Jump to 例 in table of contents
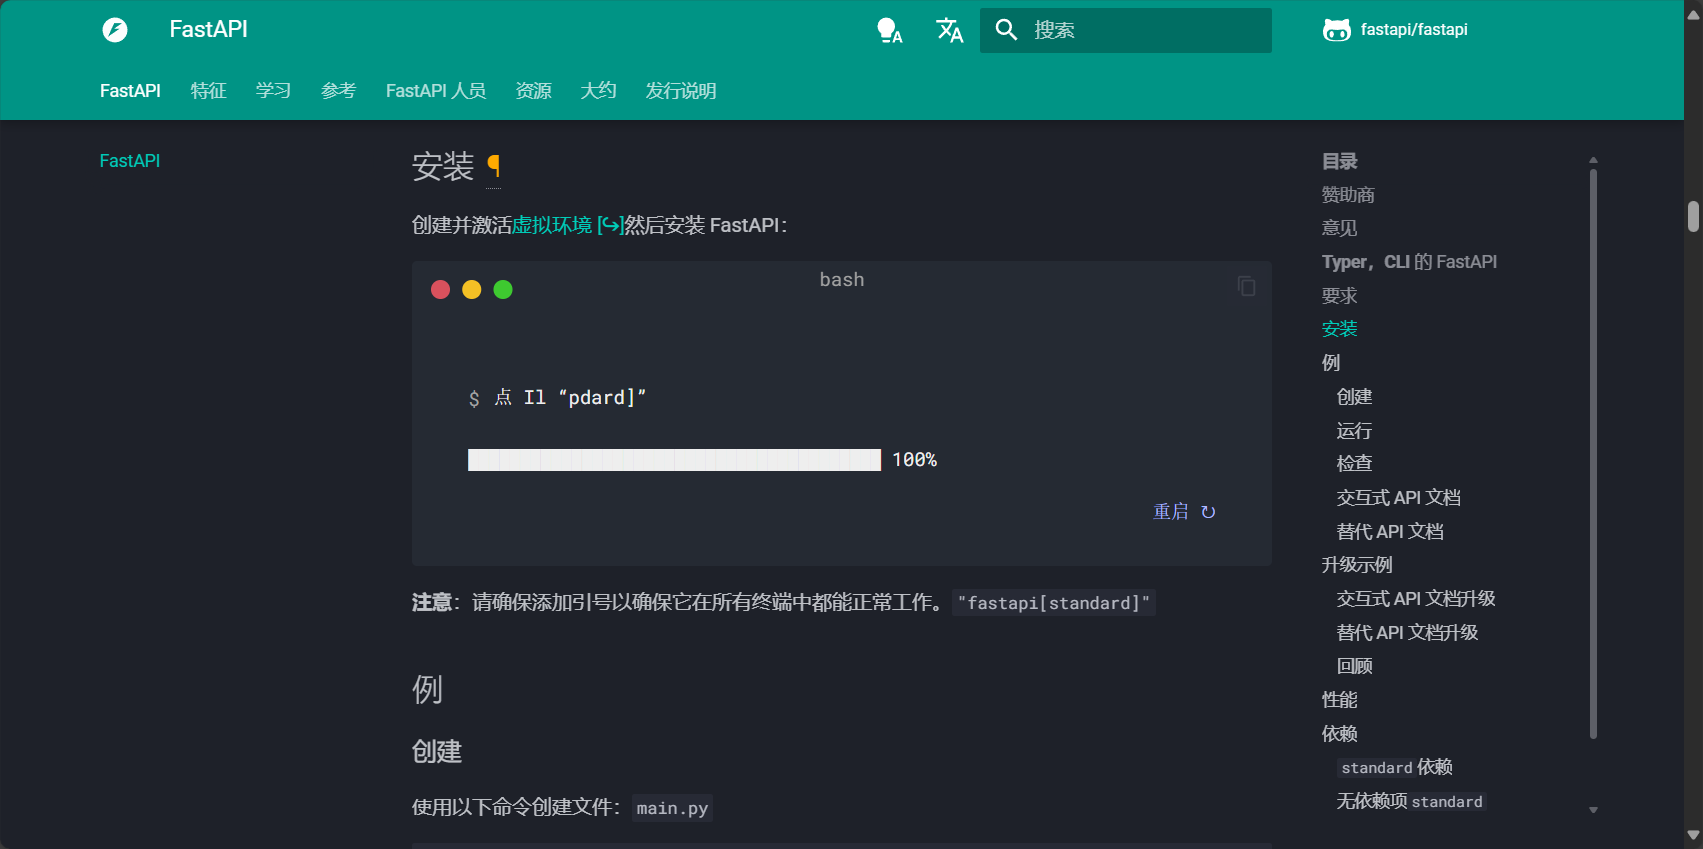Image resolution: width=1703 pixels, height=849 pixels. click(1331, 363)
